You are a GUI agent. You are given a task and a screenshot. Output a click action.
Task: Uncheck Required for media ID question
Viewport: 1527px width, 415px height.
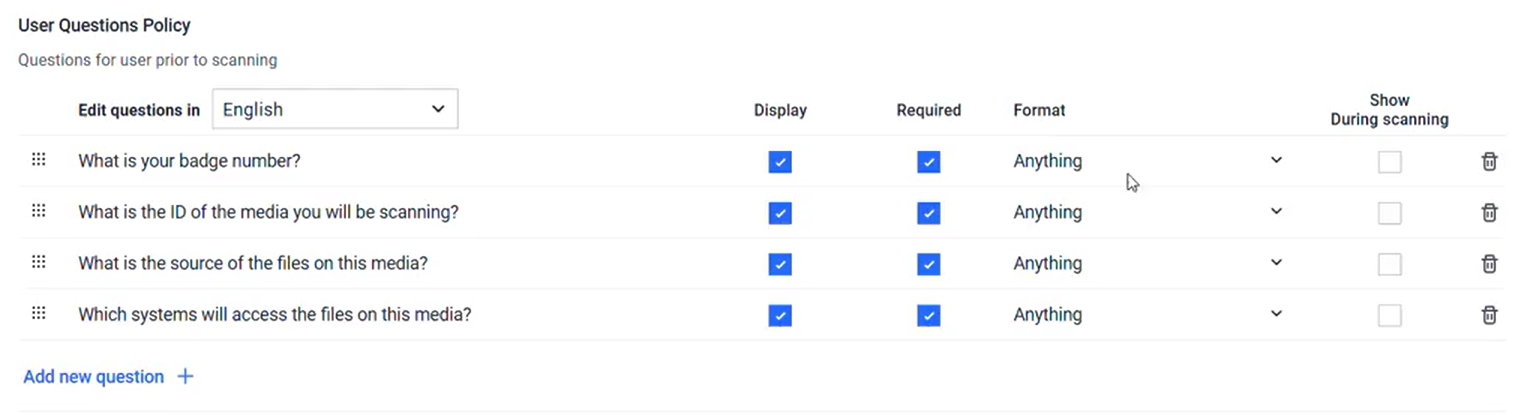pos(928,212)
